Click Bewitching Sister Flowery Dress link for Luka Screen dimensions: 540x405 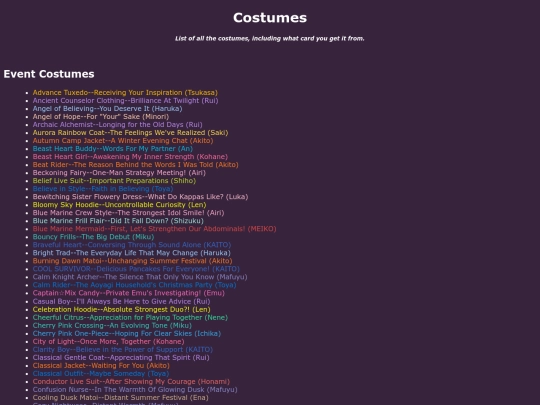pos(141,197)
